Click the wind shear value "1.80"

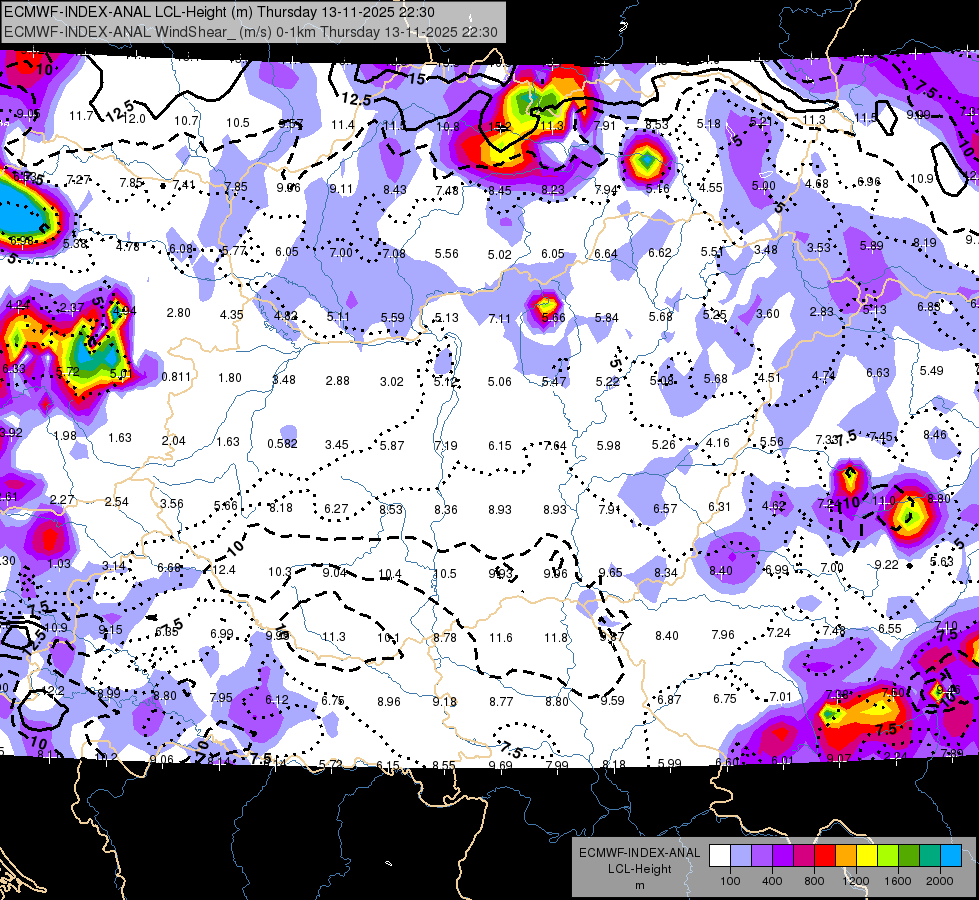point(230,377)
